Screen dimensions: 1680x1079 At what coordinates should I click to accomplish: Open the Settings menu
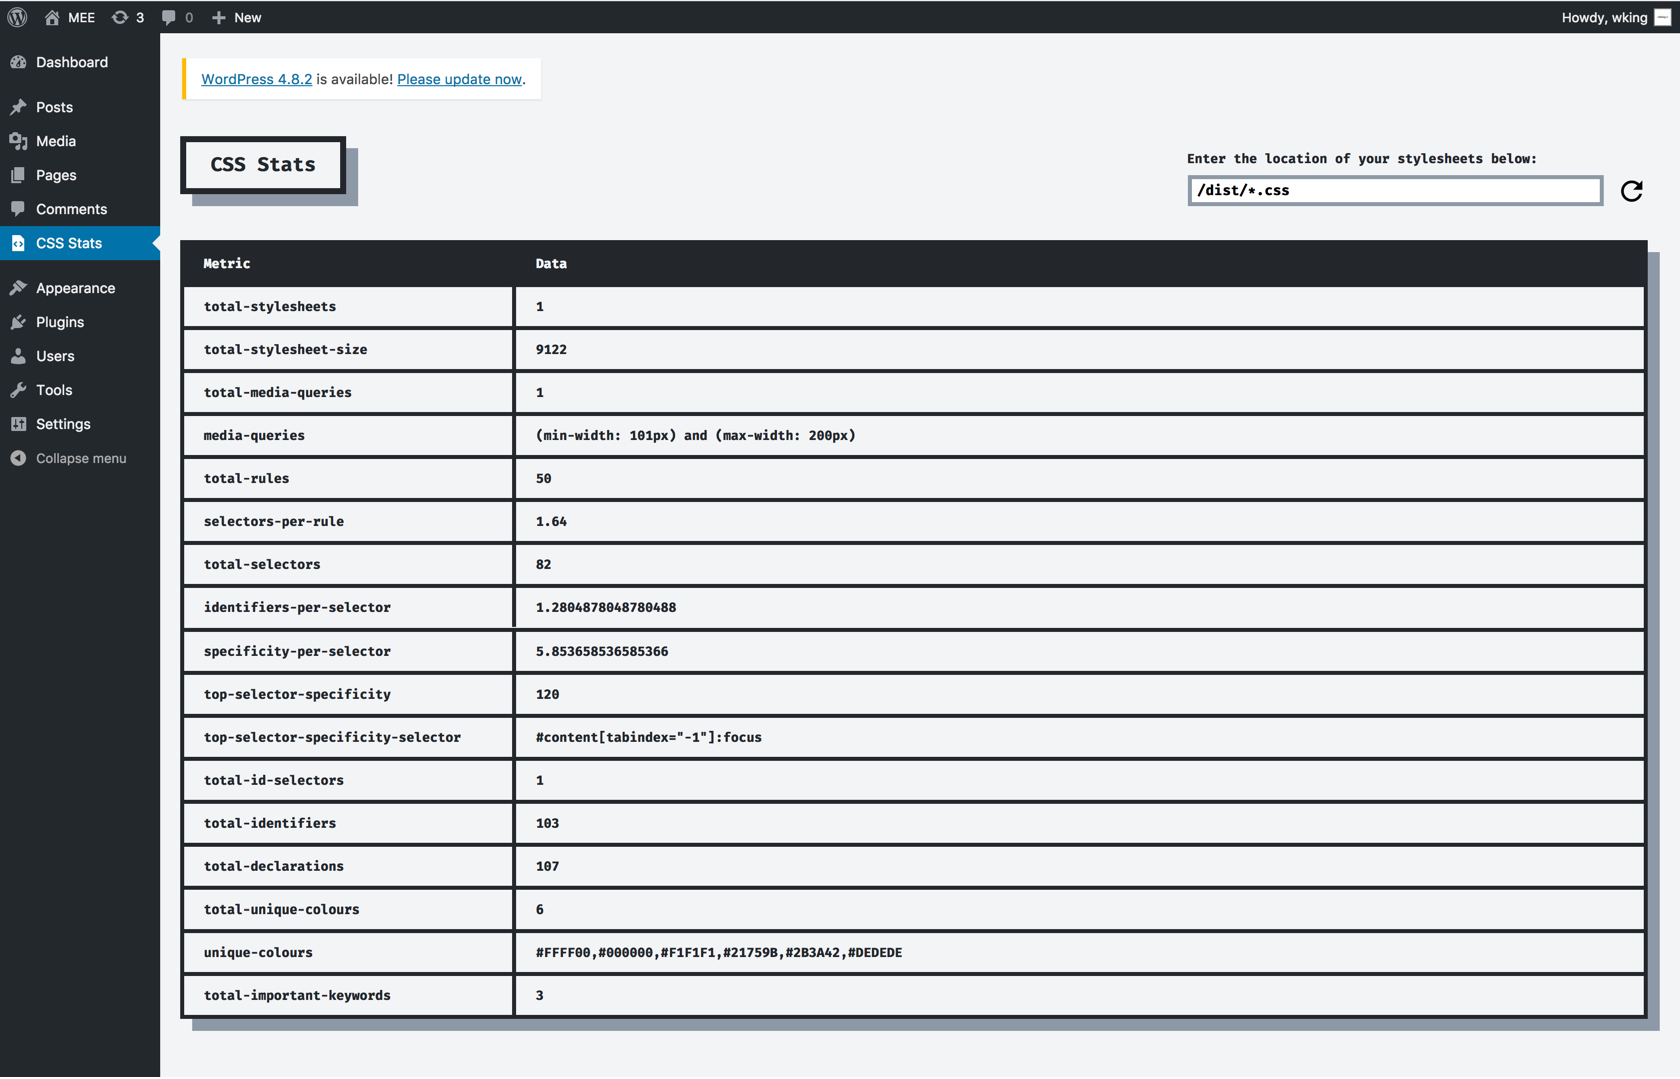click(80, 424)
